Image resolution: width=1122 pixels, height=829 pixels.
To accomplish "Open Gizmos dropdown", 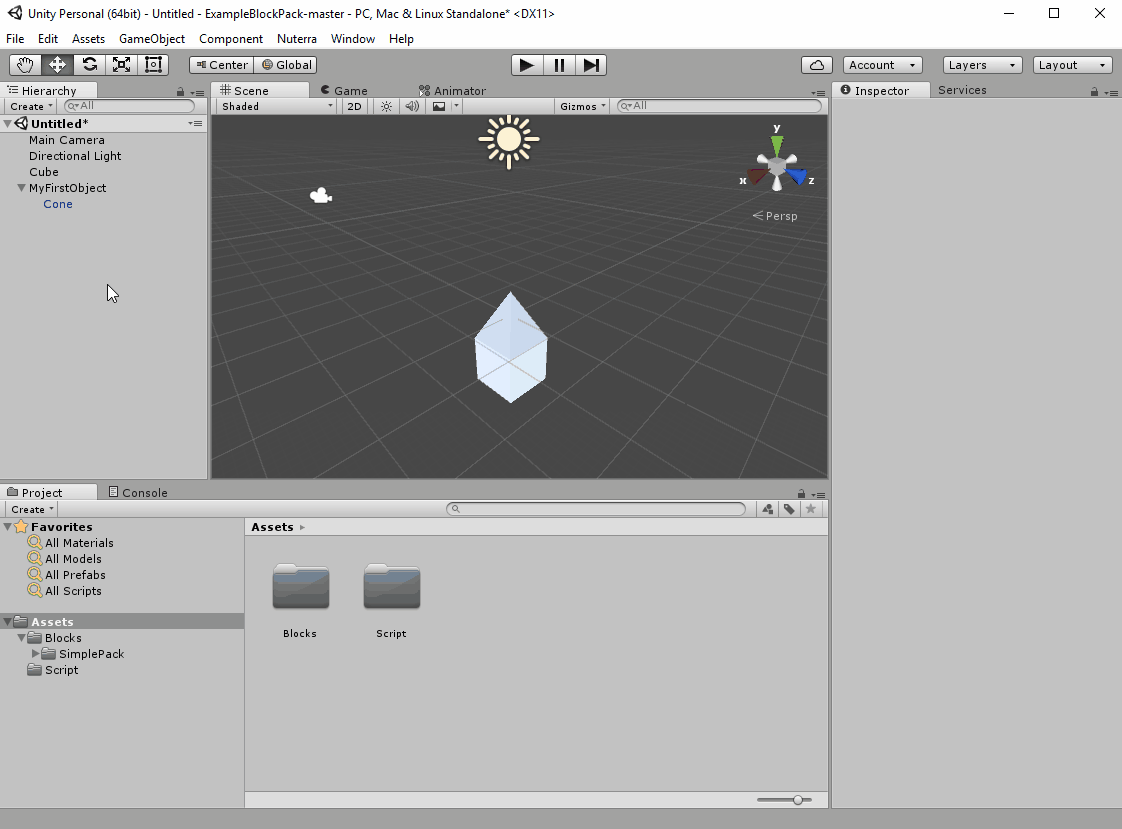I will click(582, 106).
